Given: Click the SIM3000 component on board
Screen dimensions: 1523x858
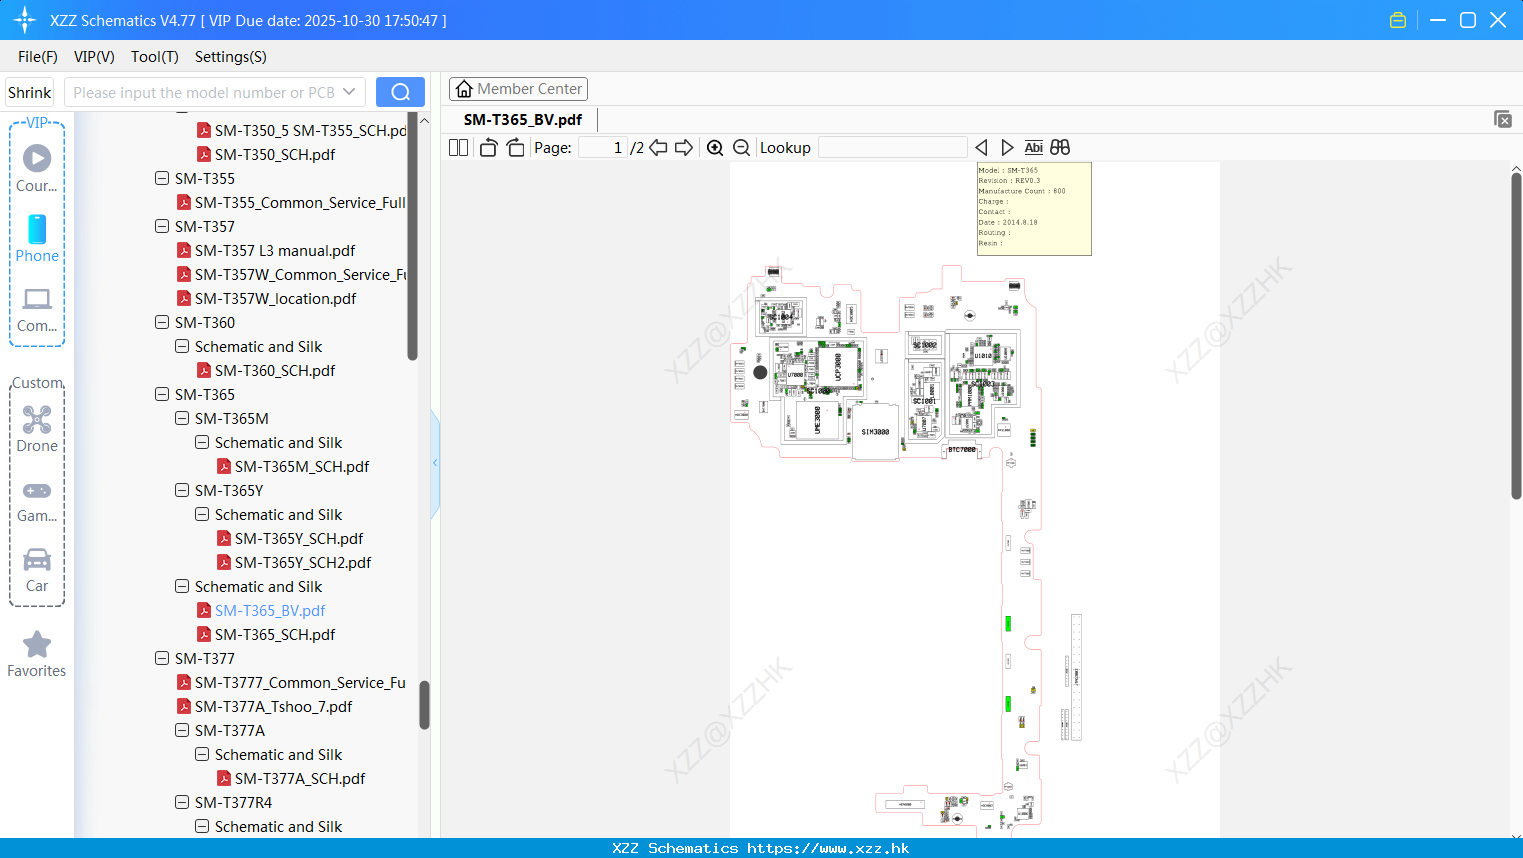Looking at the screenshot, I should (875, 432).
